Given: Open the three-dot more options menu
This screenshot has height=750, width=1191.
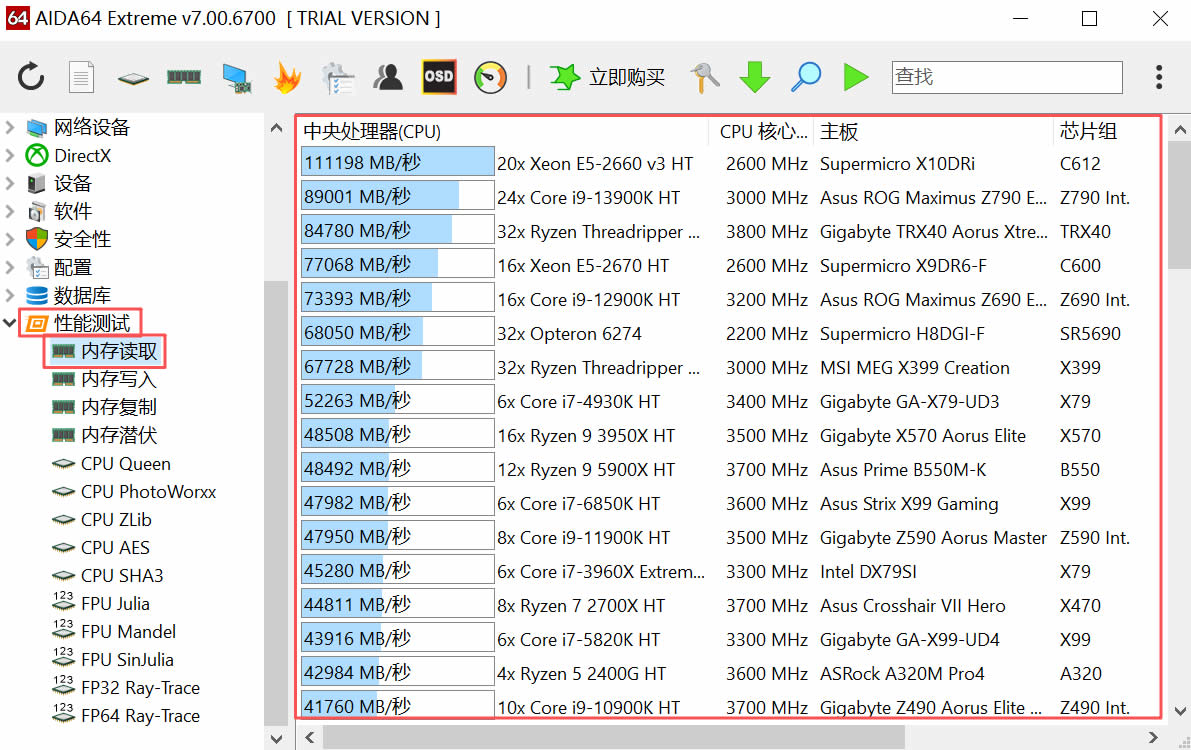Looking at the screenshot, I should (1158, 77).
